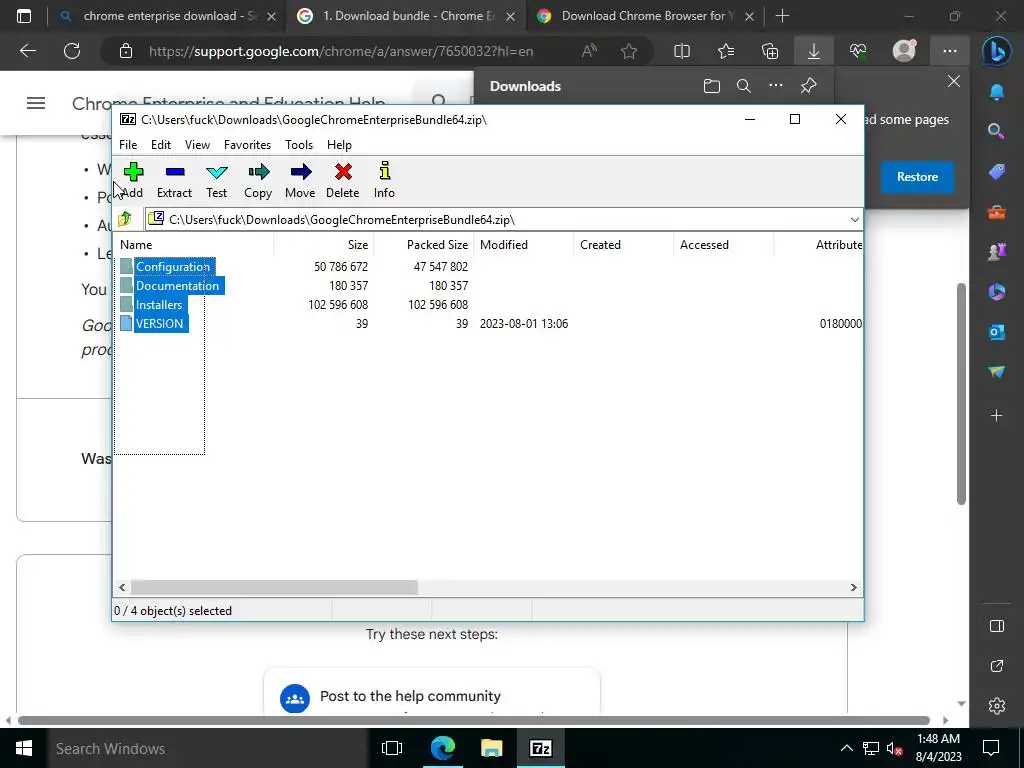The image size is (1024, 768).
Task: Click the red Delete icon
Action: (x=343, y=180)
